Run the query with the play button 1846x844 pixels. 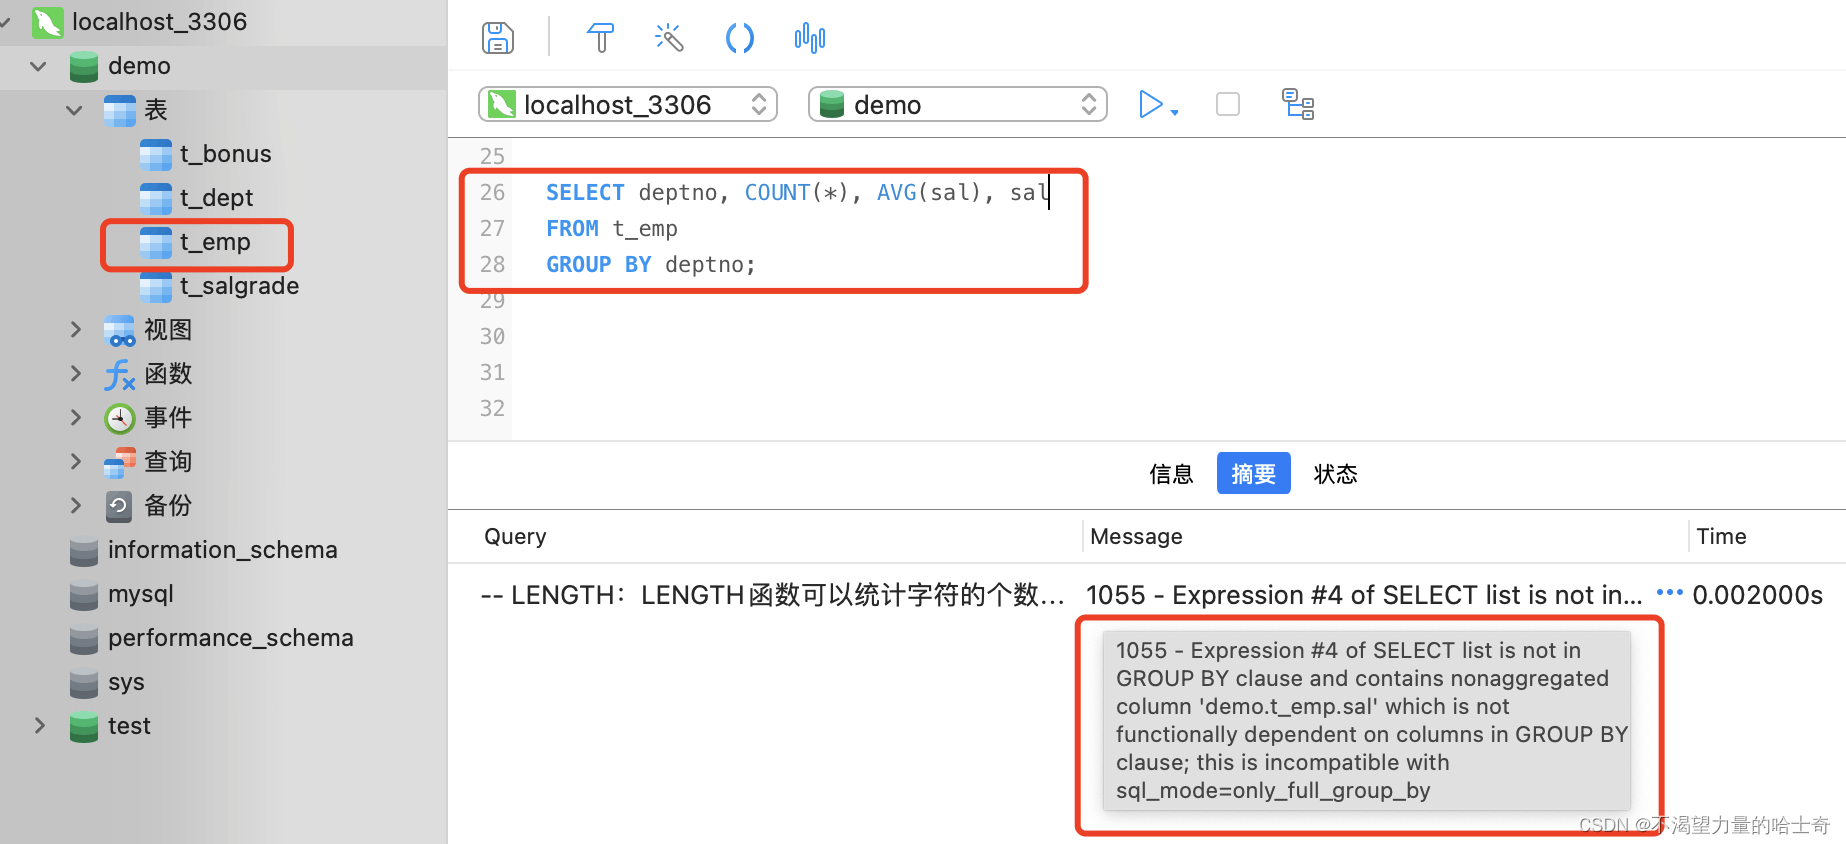click(x=1150, y=104)
